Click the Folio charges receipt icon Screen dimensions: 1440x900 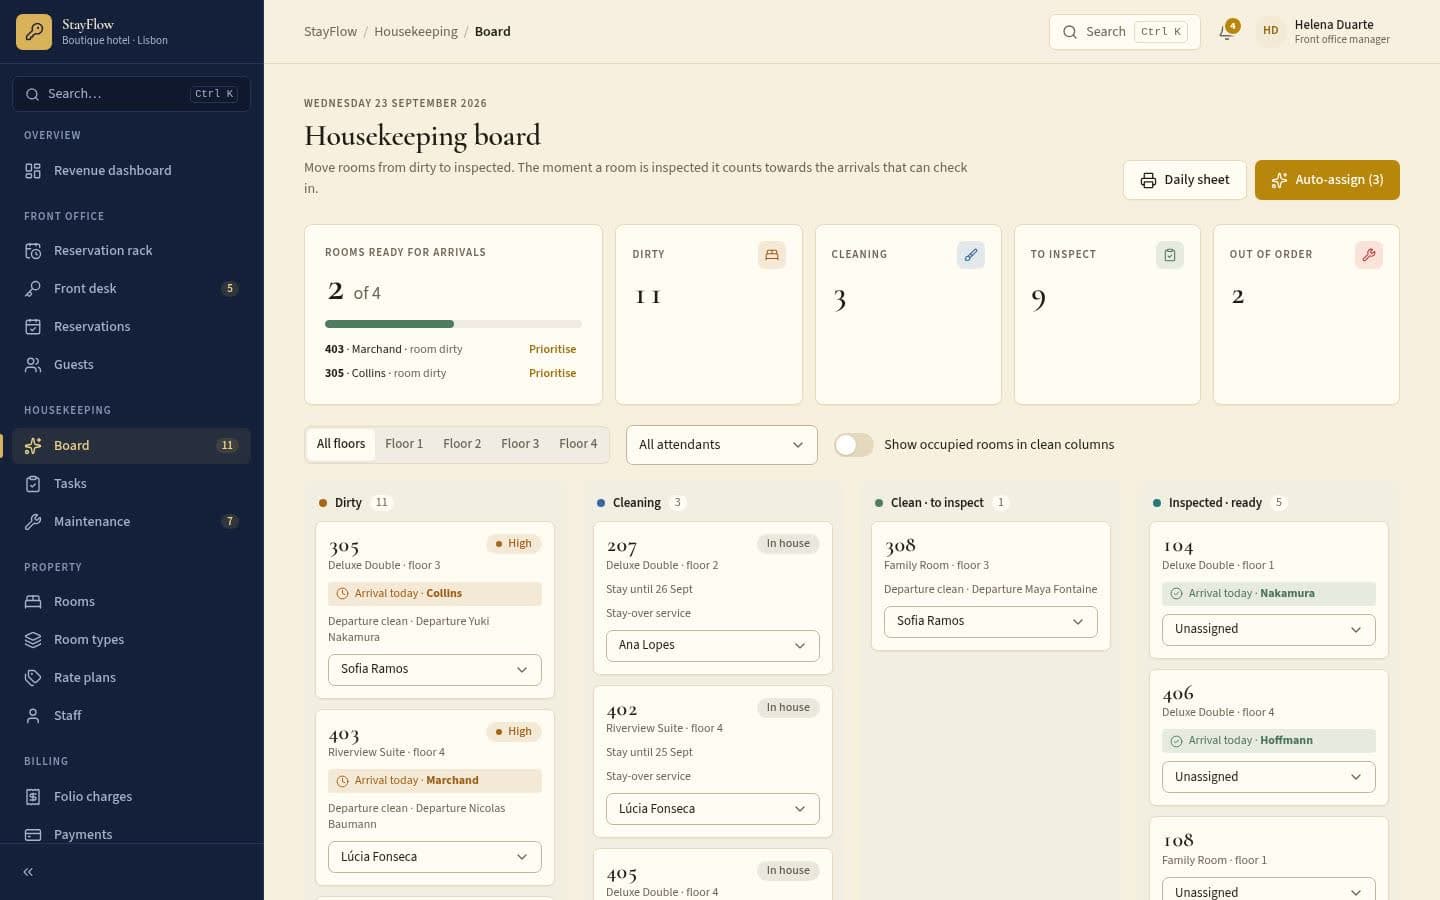click(x=33, y=797)
